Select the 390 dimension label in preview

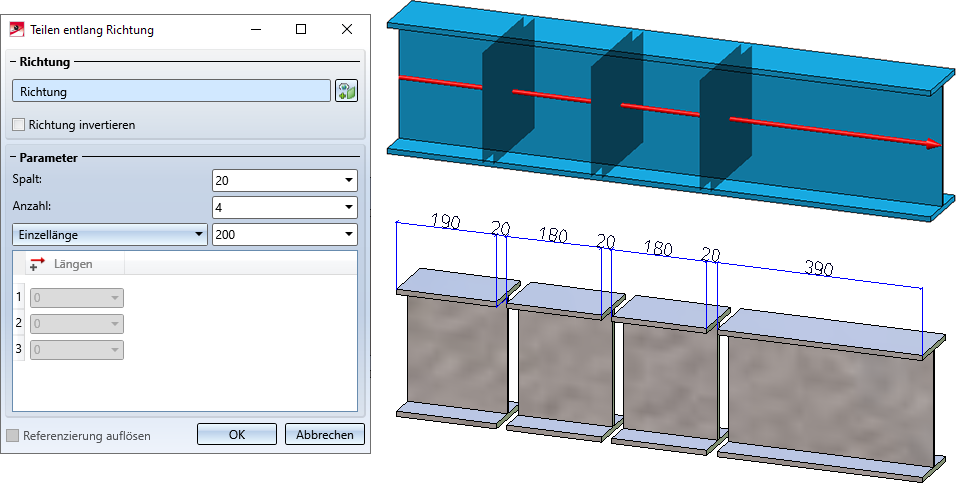tap(819, 267)
